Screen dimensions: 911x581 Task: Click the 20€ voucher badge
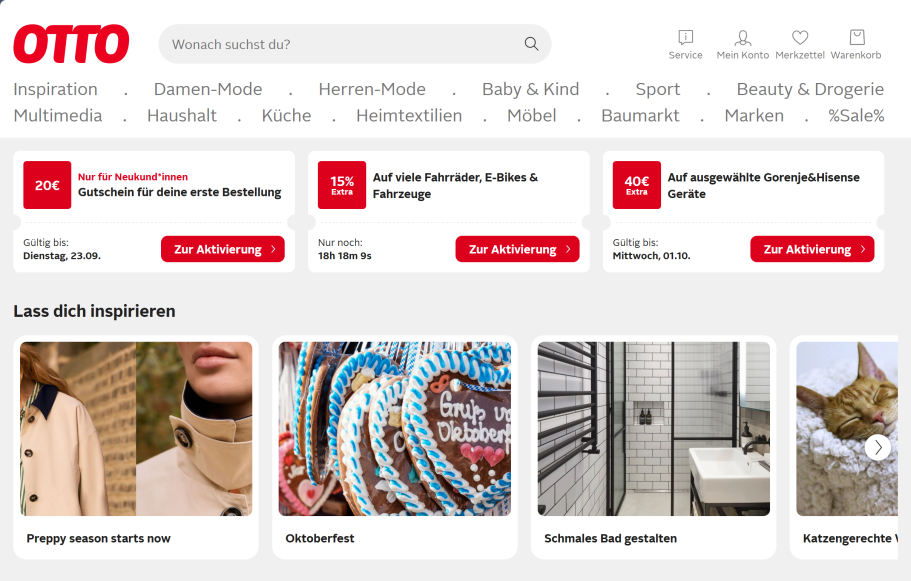point(47,185)
